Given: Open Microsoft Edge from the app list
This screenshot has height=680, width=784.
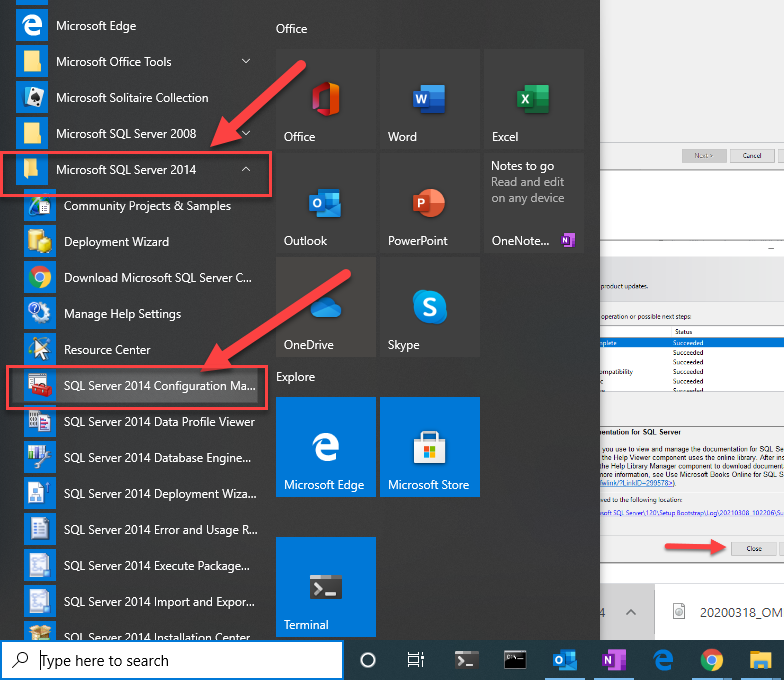Looking at the screenshot, I should [x=135, y=26].
